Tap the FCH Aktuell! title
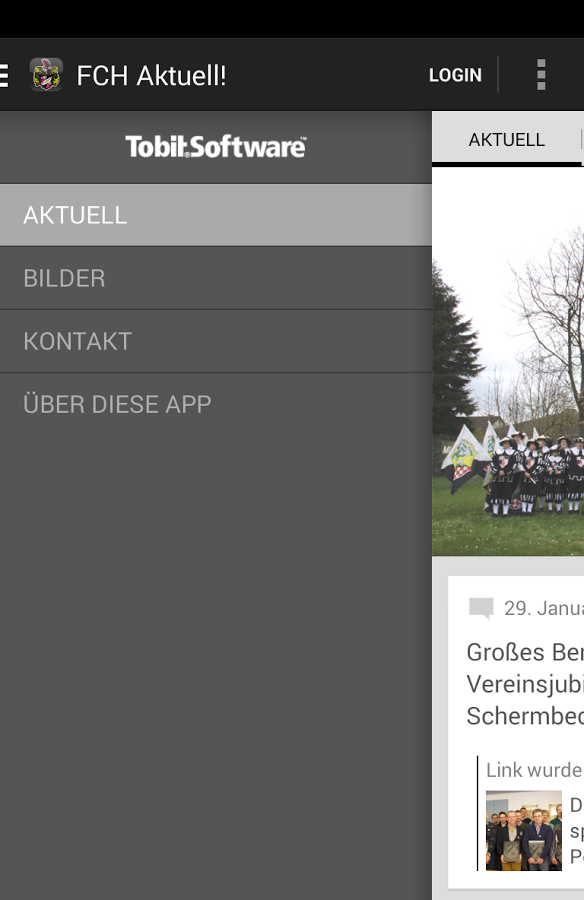This screenshot has height=900, width=584. tap(152, 75)
